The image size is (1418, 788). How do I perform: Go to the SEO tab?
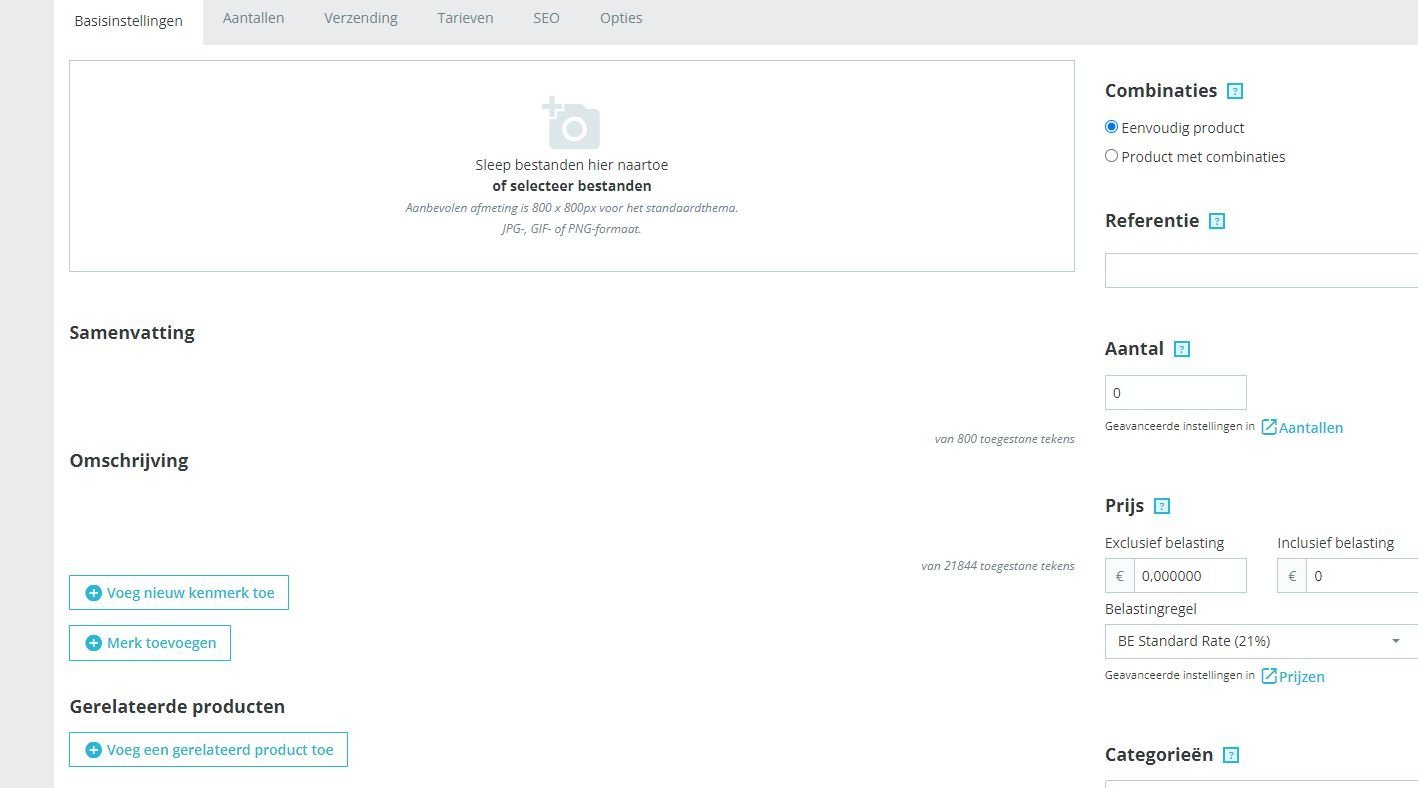click(546, 18)
